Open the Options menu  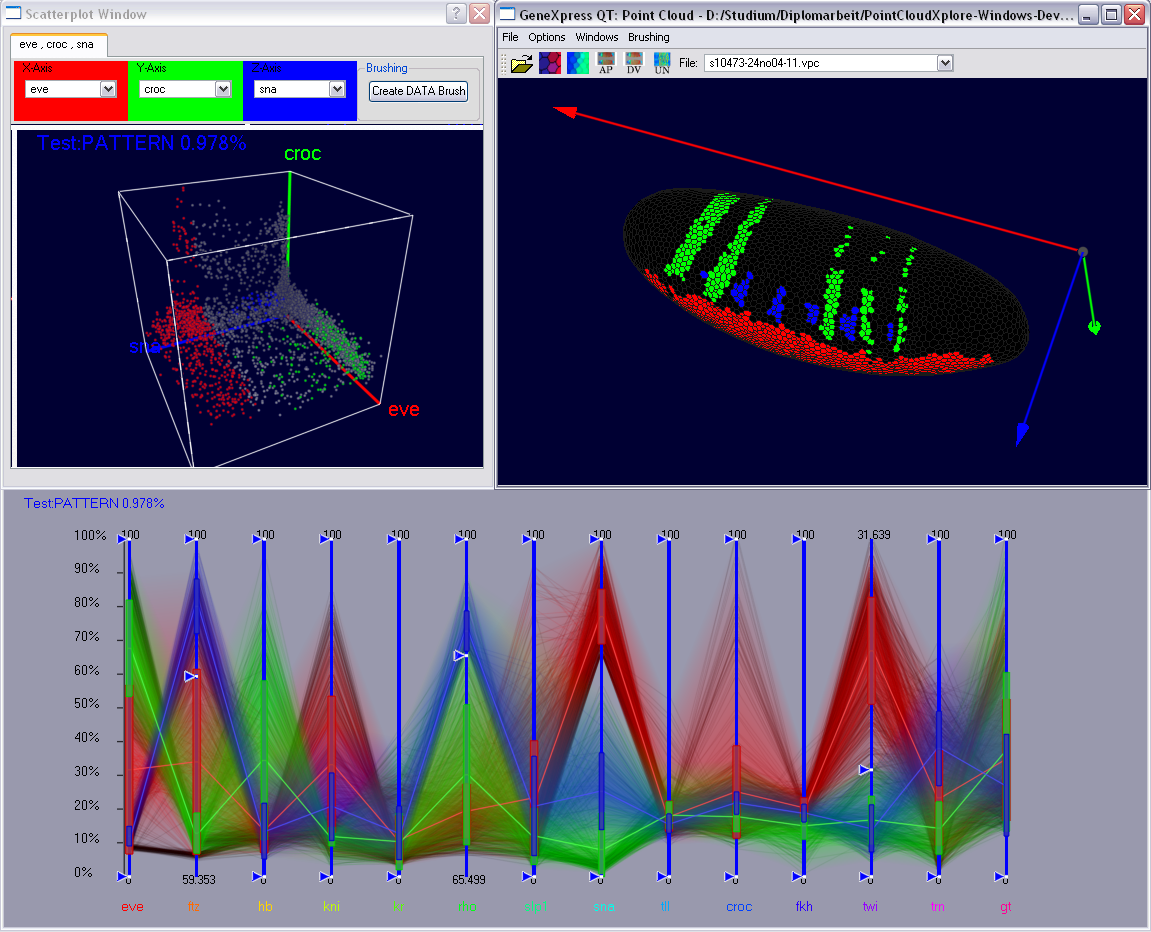(547, 37)
